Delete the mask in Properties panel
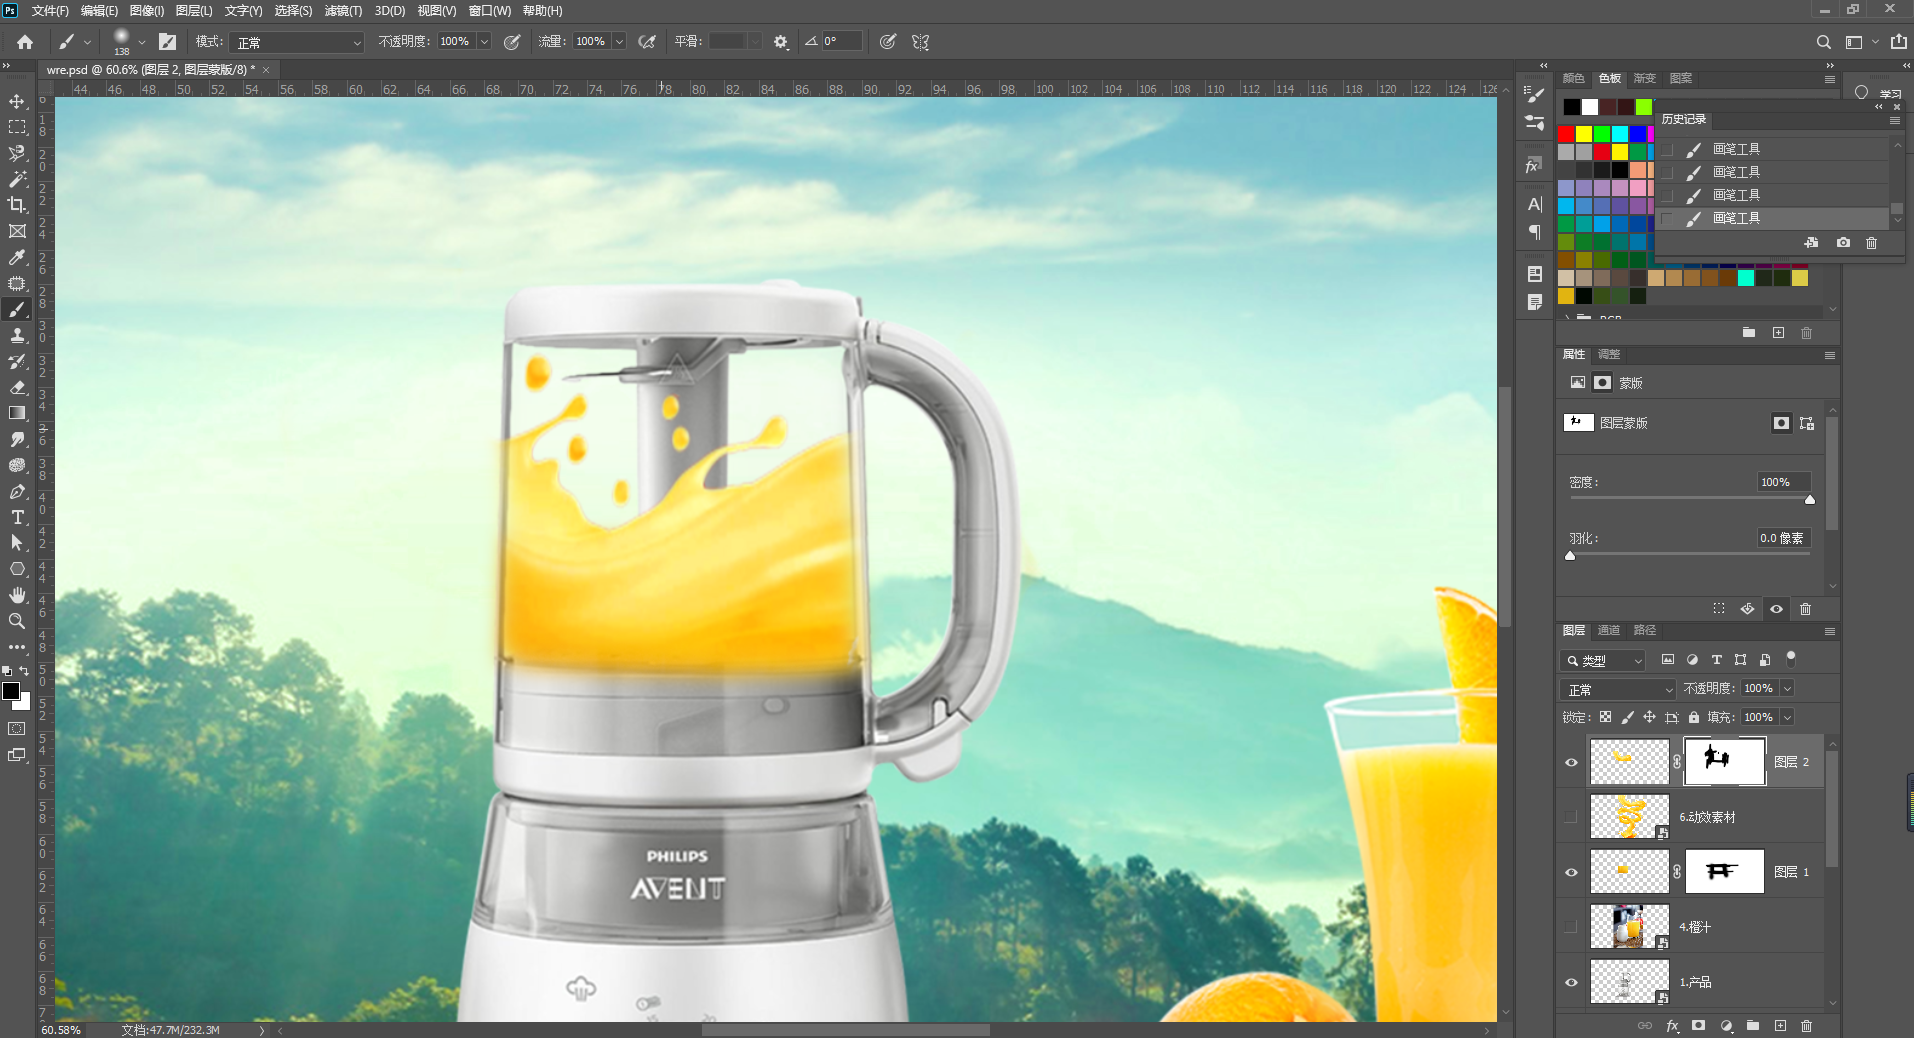This screenshot has width=1914, height=1038. pyautogui.click(x=1805, y=609)
